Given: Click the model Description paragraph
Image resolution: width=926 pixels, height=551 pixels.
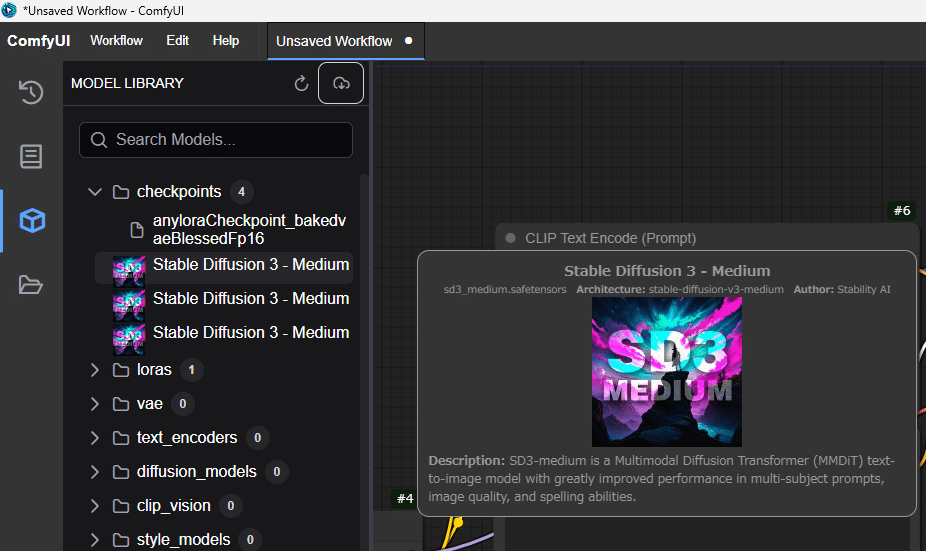Looking at the screenshot, I should [x=661, y=478].
